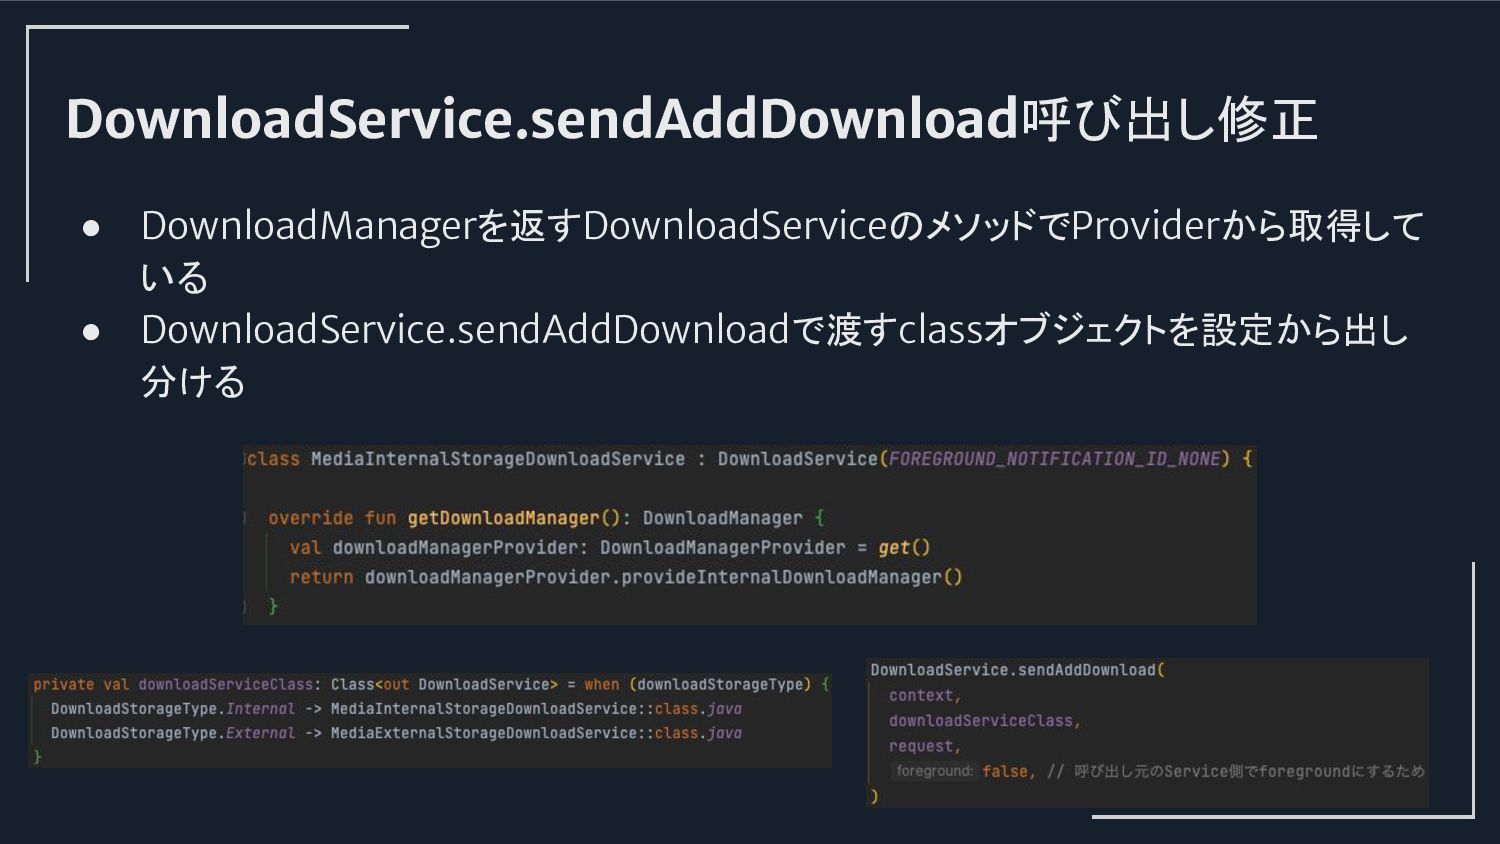This screenshot has width=1500, height=844.
Task: Click the 'request,' argument line
Action: [x=925, y=746]
